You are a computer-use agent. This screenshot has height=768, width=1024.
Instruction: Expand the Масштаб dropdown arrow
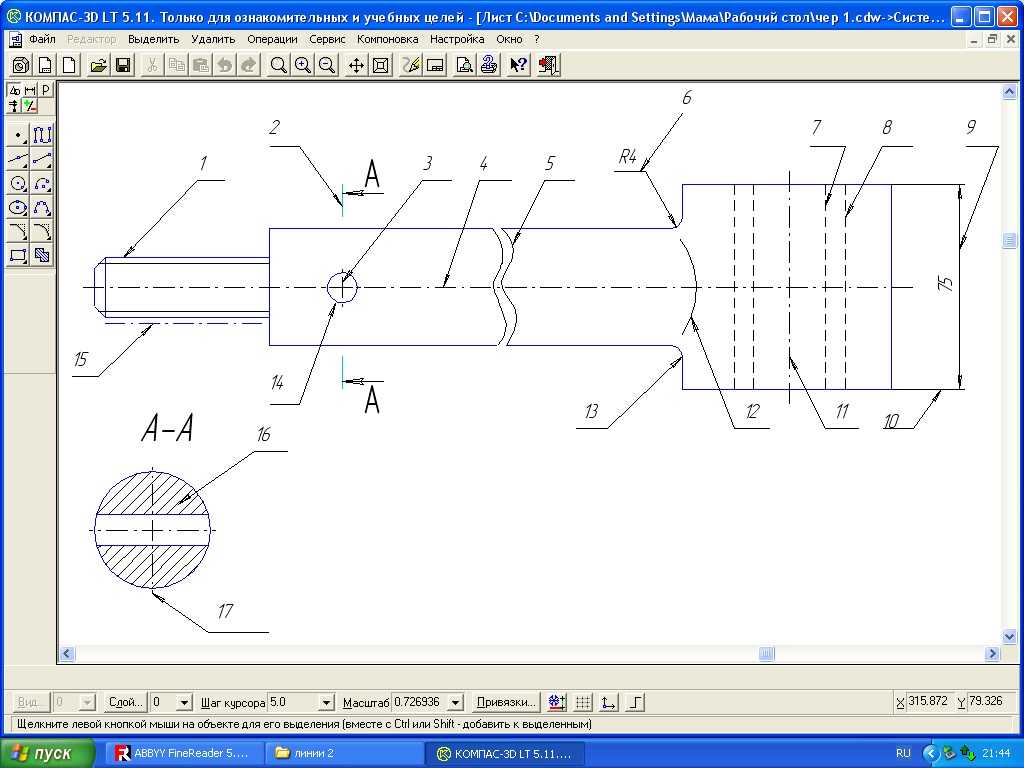pyautogui.click(x=456, y=702)
